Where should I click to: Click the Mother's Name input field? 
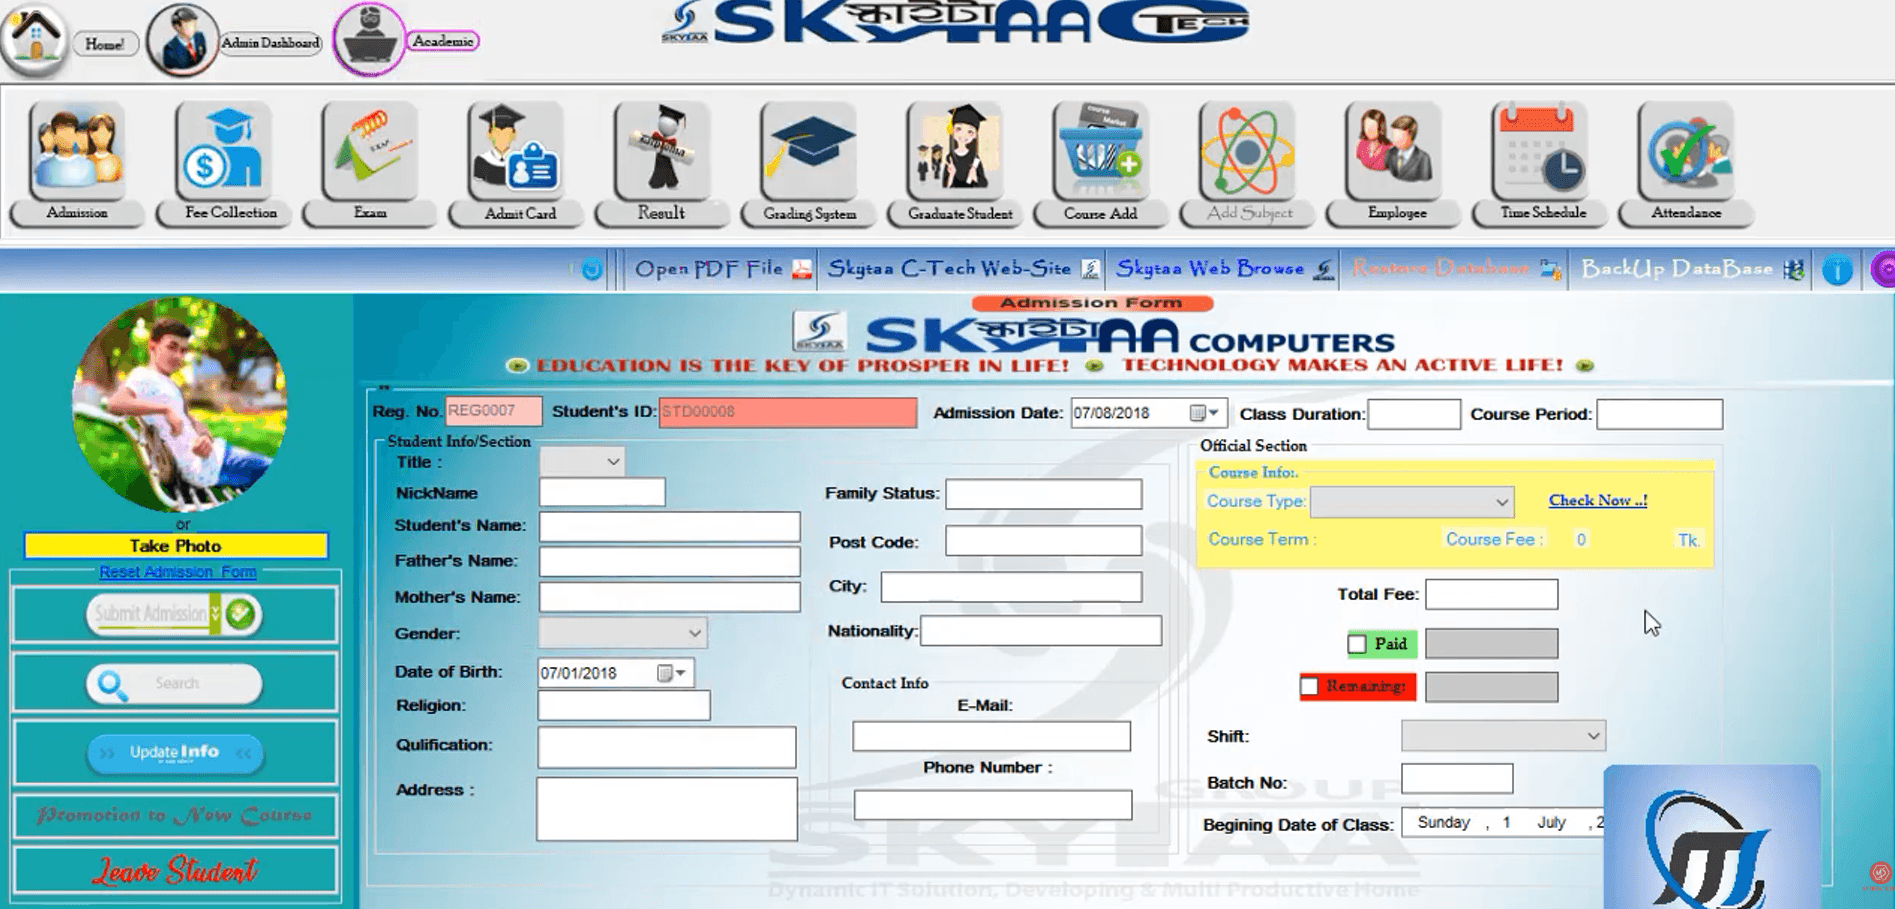669,597
